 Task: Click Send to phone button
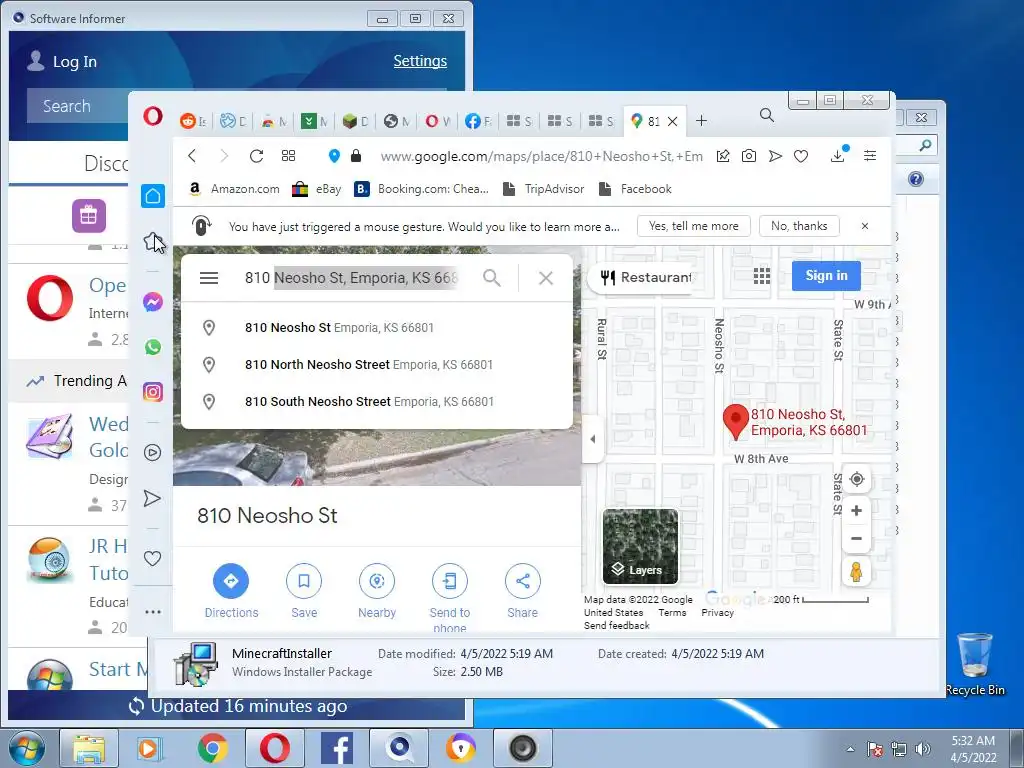coord(450,598)
